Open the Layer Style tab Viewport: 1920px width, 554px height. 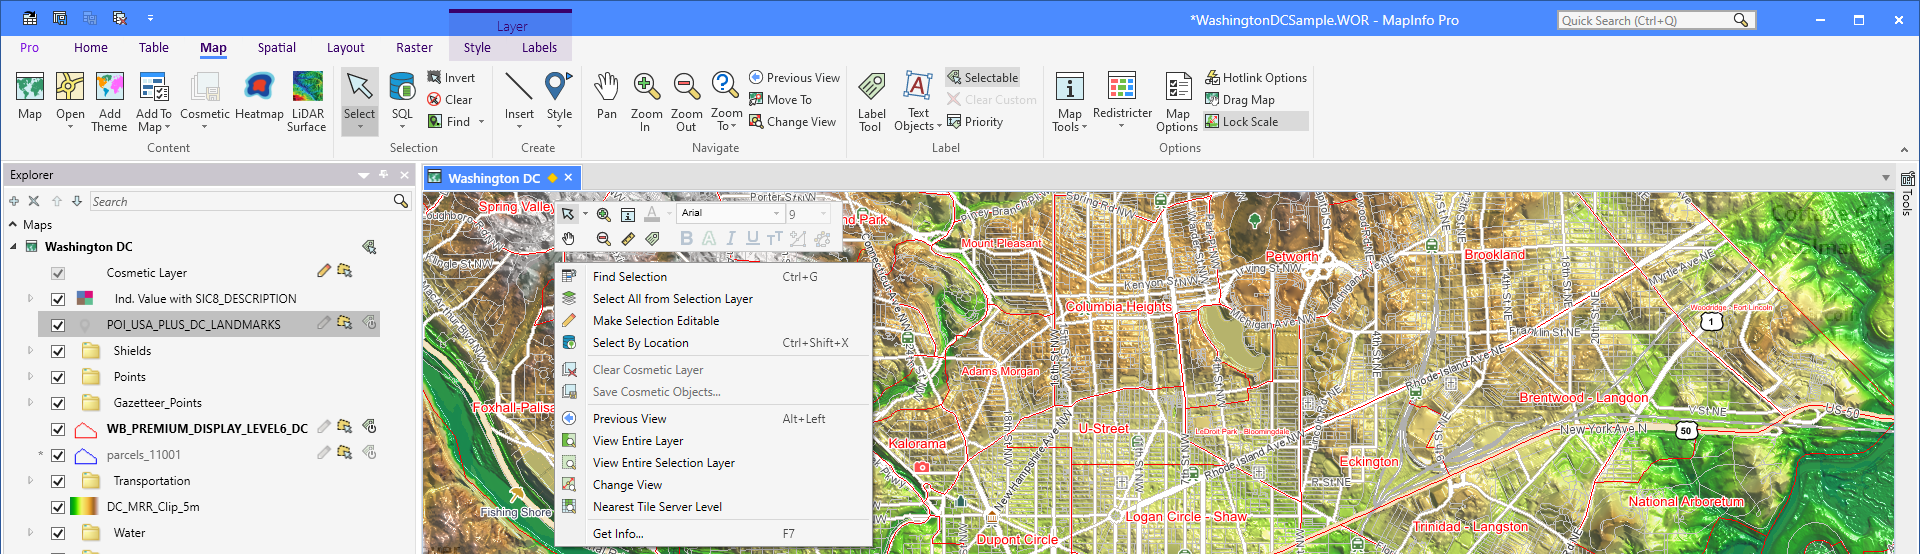pos(477,47)
